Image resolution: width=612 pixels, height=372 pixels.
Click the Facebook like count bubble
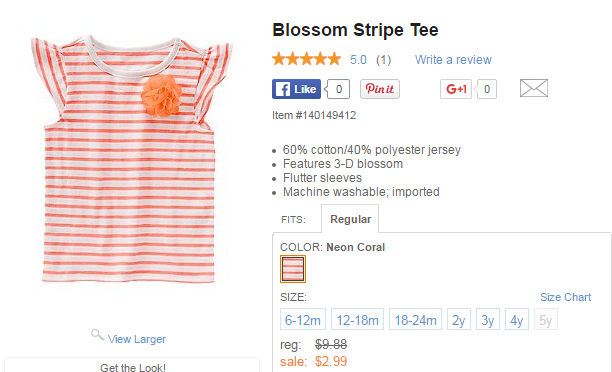(338, 89)
